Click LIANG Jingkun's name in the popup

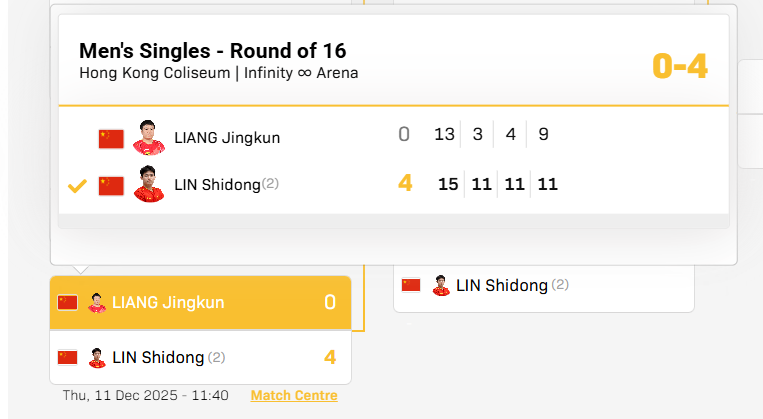coord(227,138)
